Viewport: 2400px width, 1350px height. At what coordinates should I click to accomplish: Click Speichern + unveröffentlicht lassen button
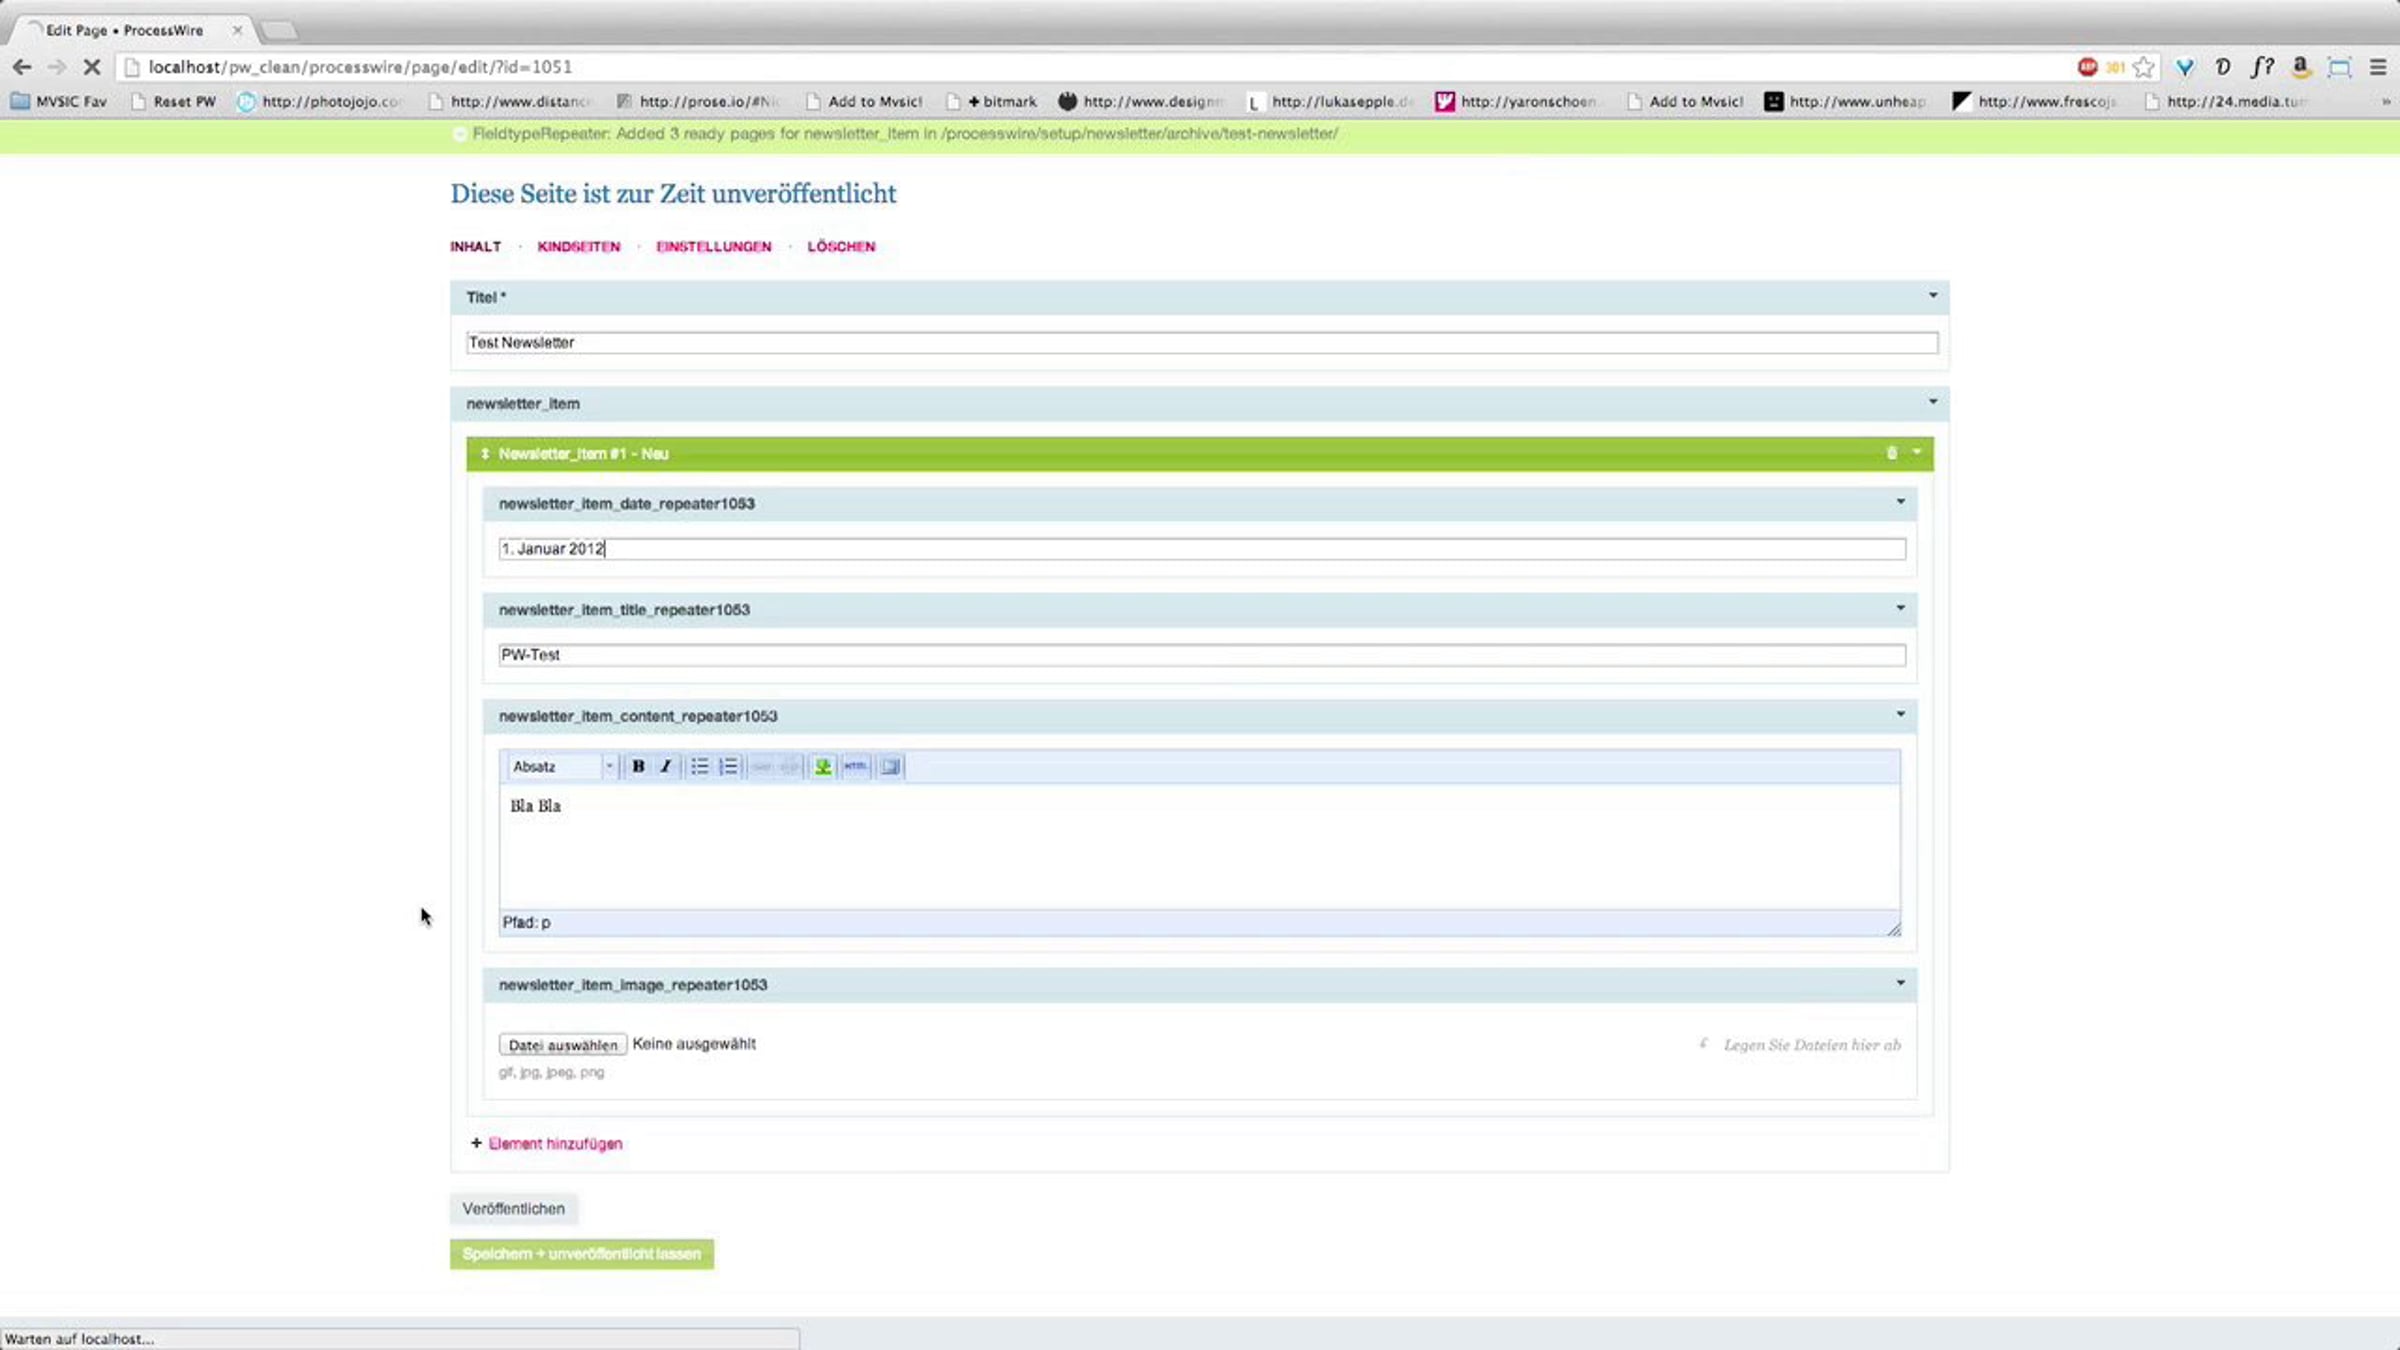(x=581, y=1253)
